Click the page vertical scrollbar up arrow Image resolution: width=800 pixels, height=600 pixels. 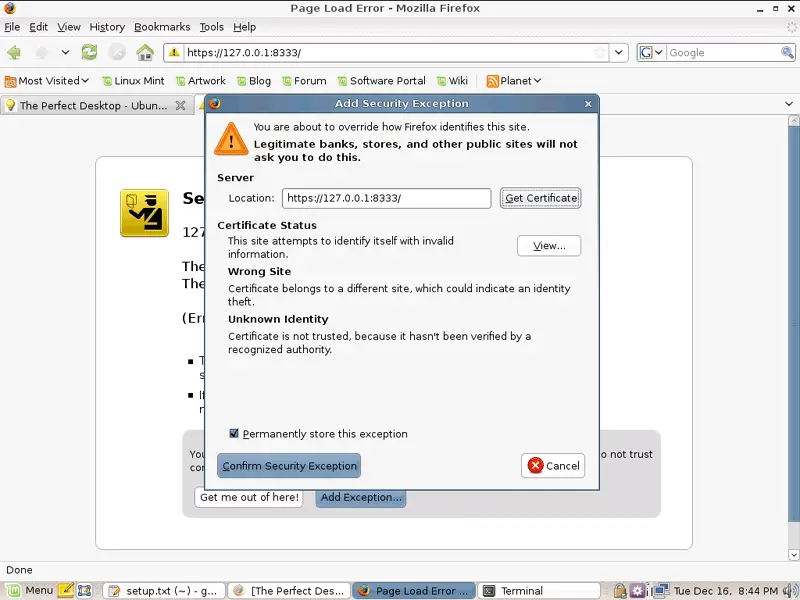click(793, 121)
